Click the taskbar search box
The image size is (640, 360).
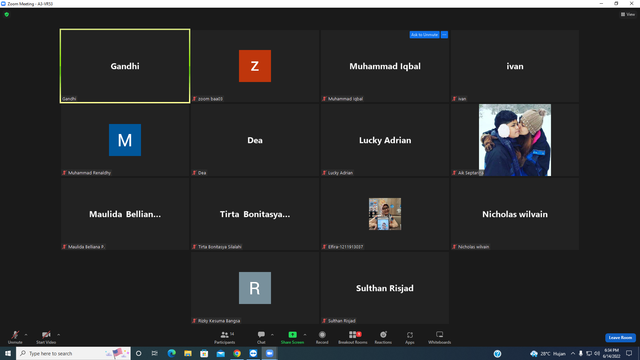pos(73,353)
